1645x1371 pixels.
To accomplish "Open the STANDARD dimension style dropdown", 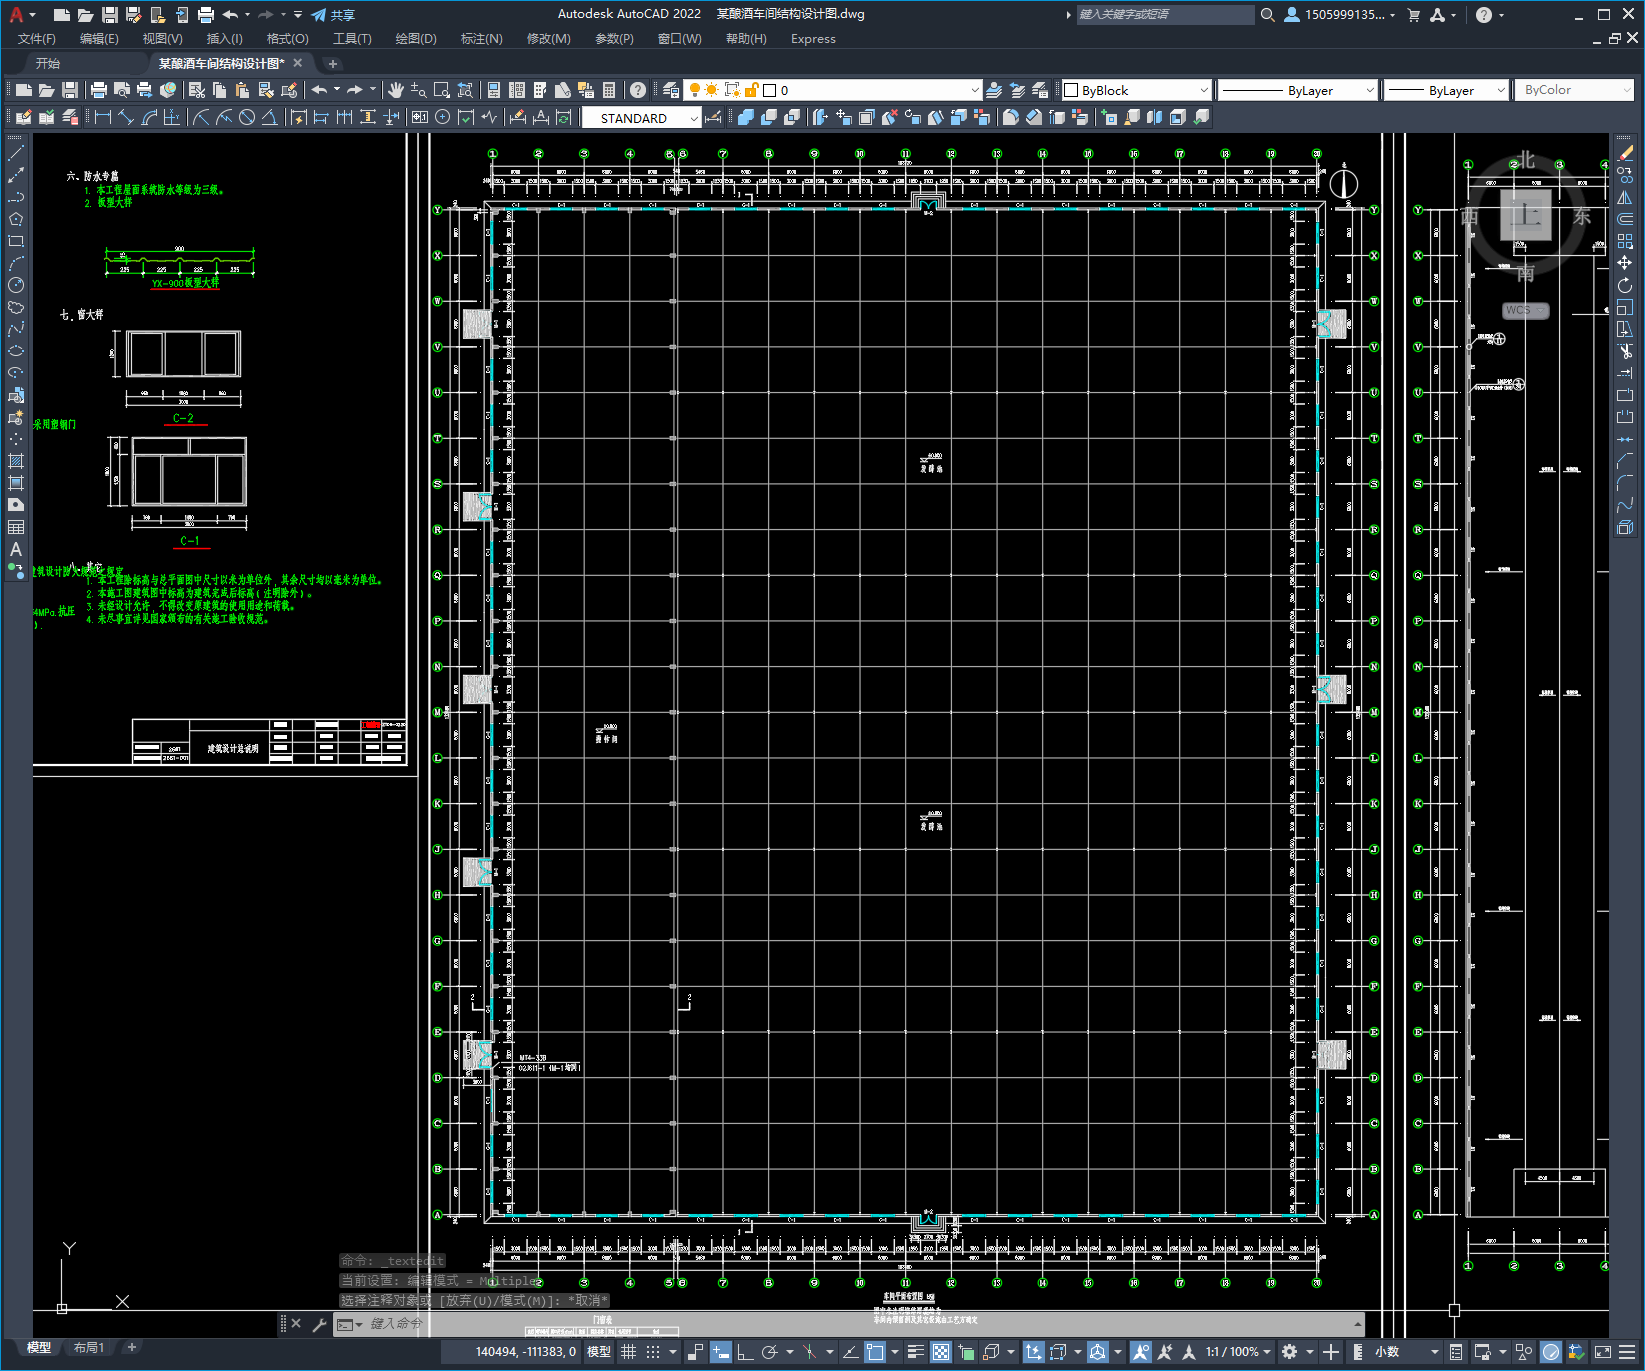I will pyautogui.click(x=642, y=118).
